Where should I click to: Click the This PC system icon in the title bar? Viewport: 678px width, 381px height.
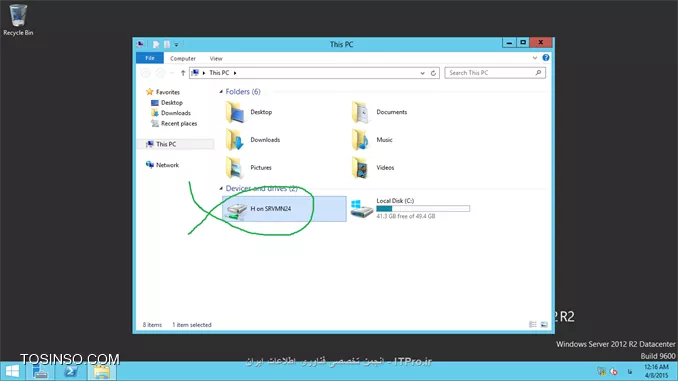coord(140,44)
